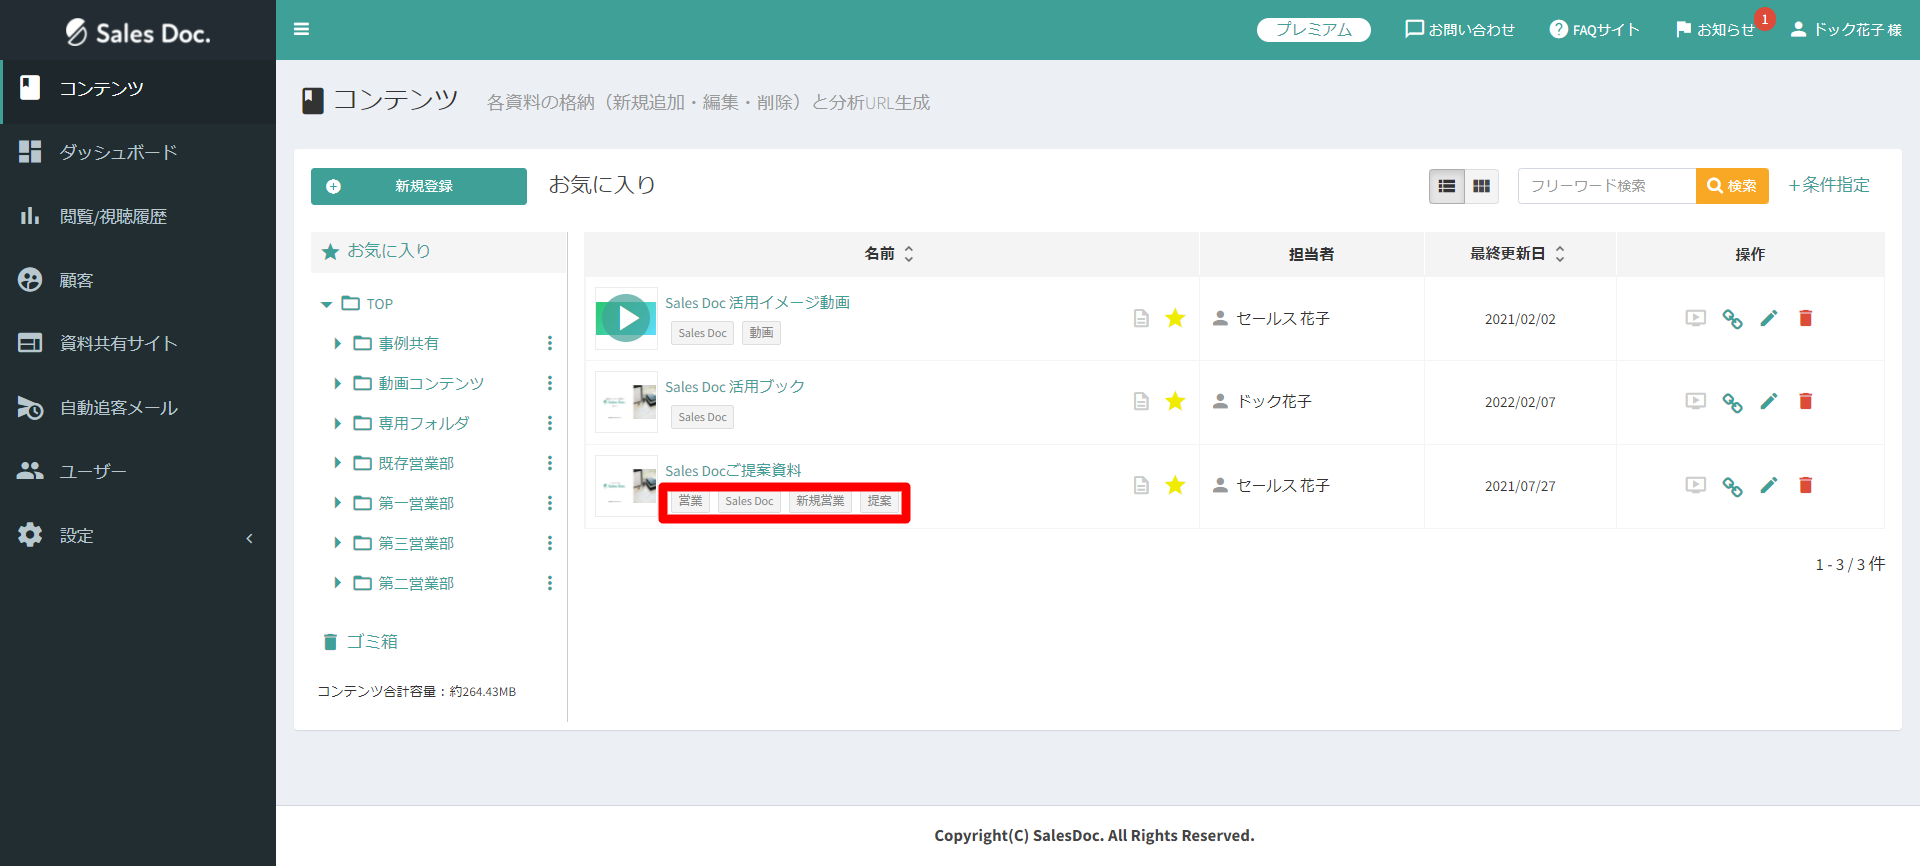The width and height of the screenshot is (1920, 866).
Task: Click the 動画 tag on first row
Action: 762,333
